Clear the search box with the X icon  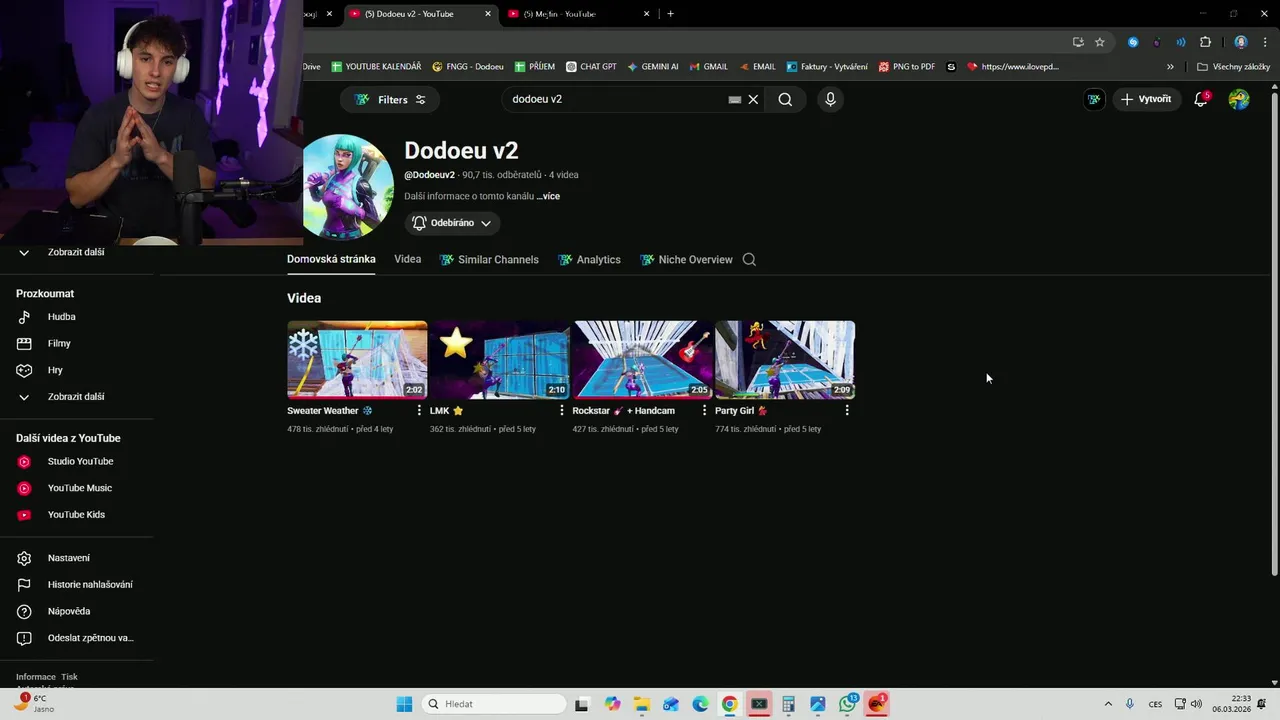point(754,99)
